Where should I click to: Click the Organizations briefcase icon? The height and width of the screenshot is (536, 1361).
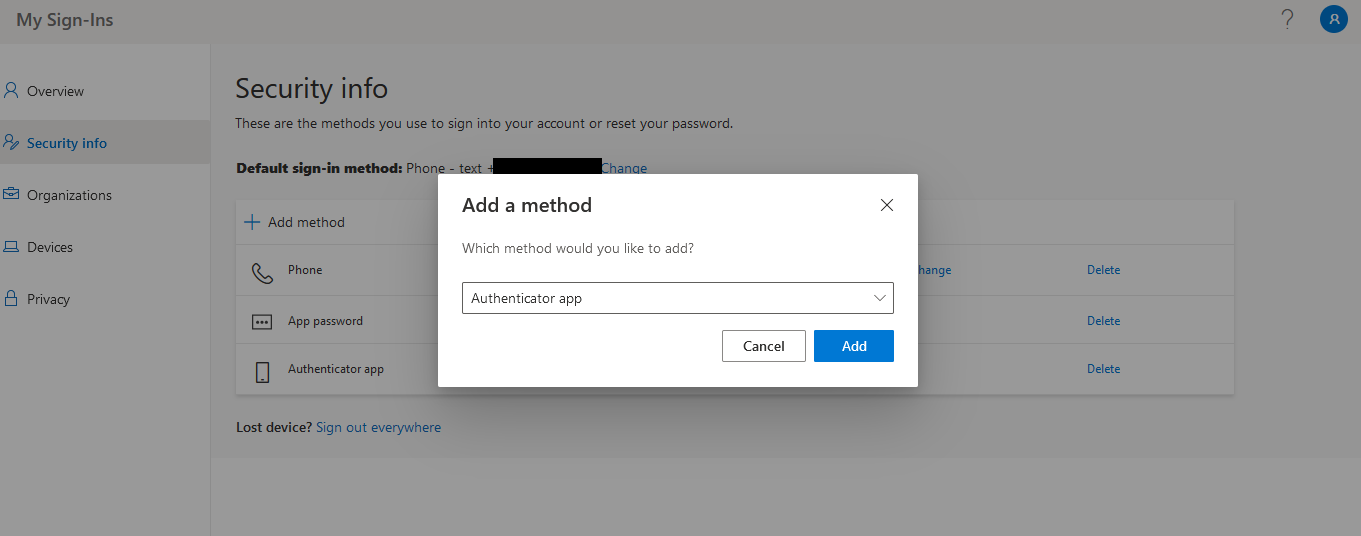pos(11,194)
